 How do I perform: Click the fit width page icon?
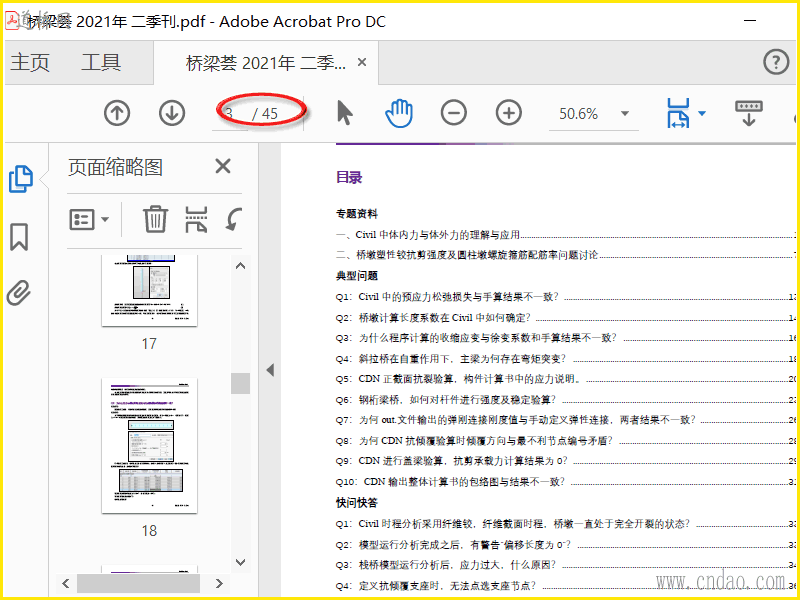click(678, 113)
